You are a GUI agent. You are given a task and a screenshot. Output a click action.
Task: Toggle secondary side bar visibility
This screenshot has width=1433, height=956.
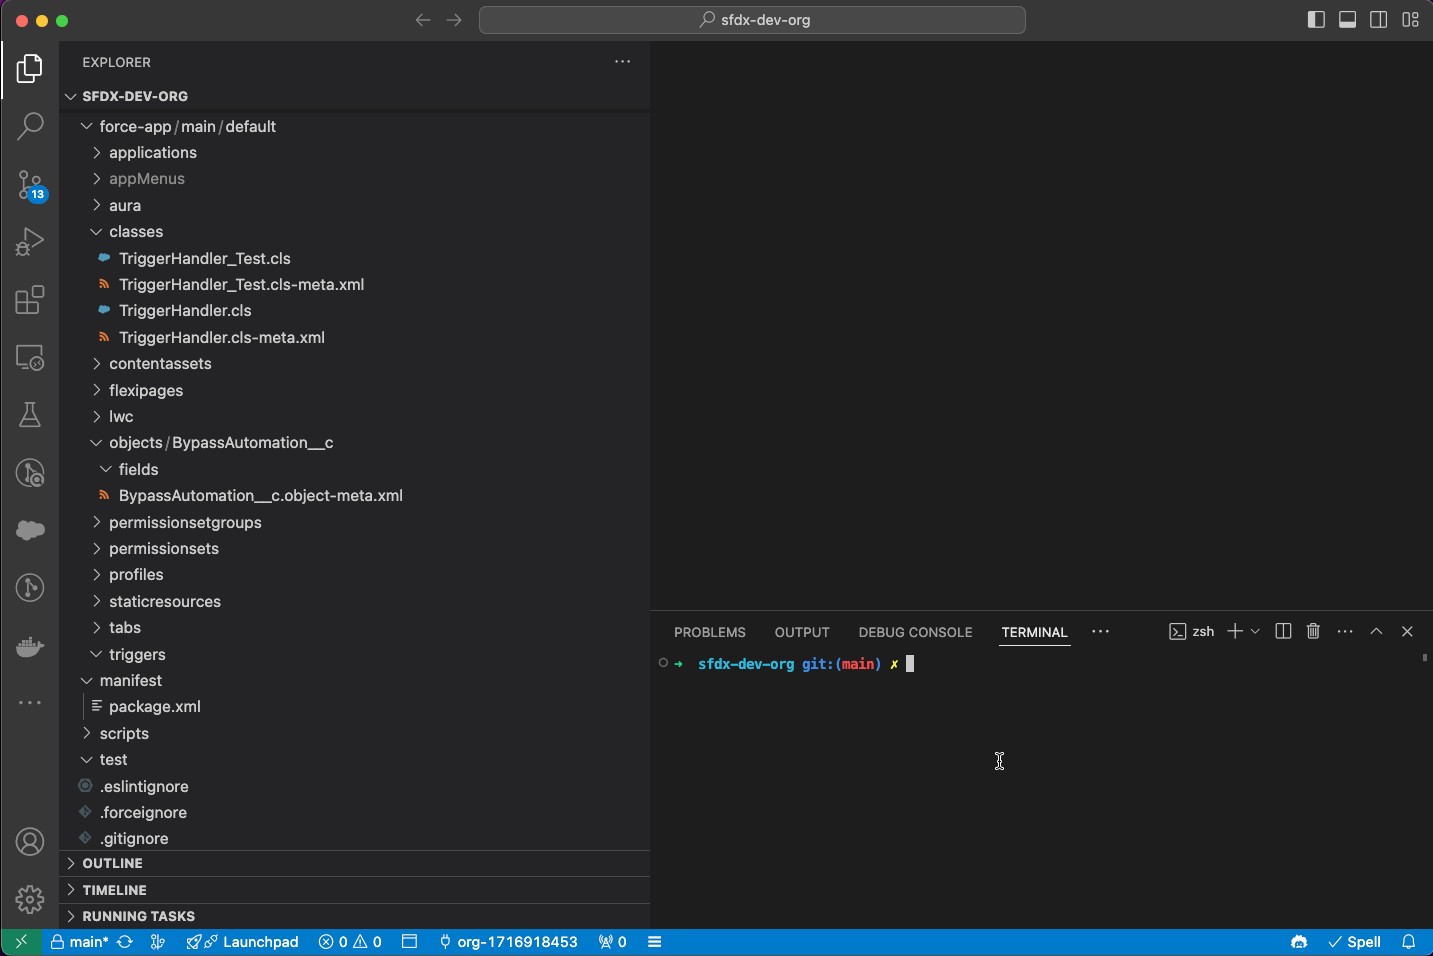[1378, 20]
